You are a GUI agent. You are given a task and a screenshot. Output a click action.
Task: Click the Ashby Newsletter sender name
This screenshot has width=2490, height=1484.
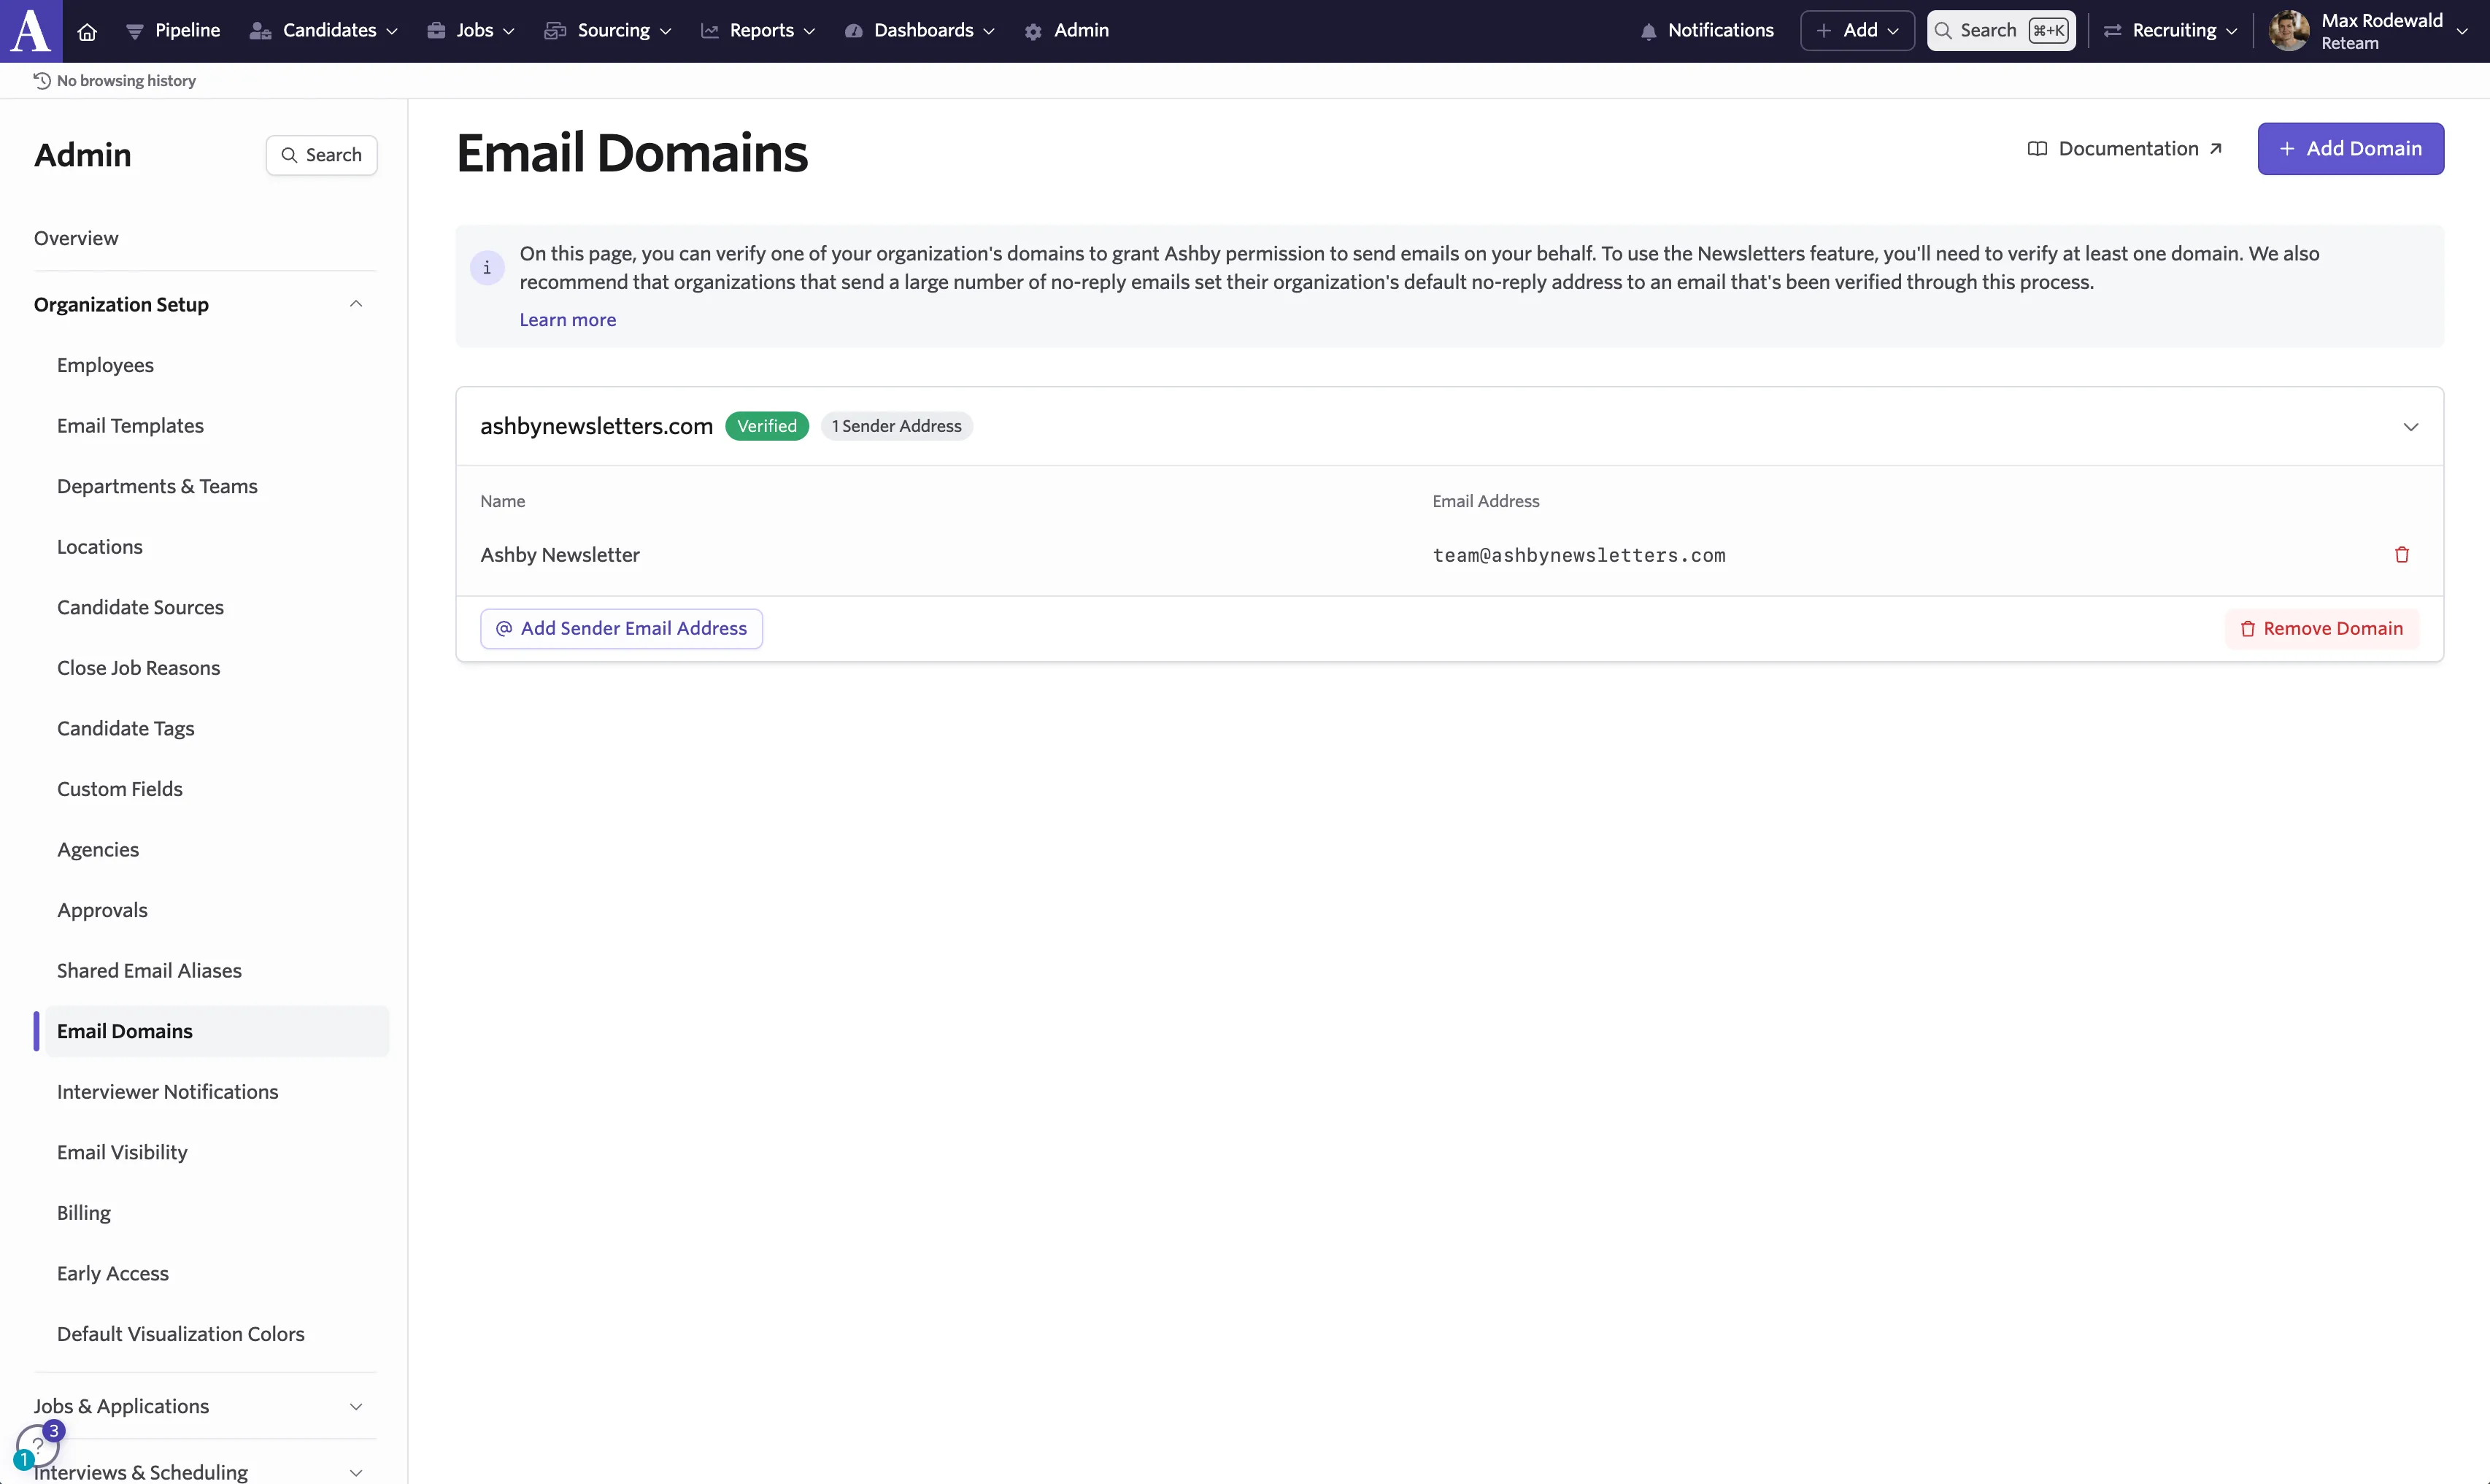point(560,555)
